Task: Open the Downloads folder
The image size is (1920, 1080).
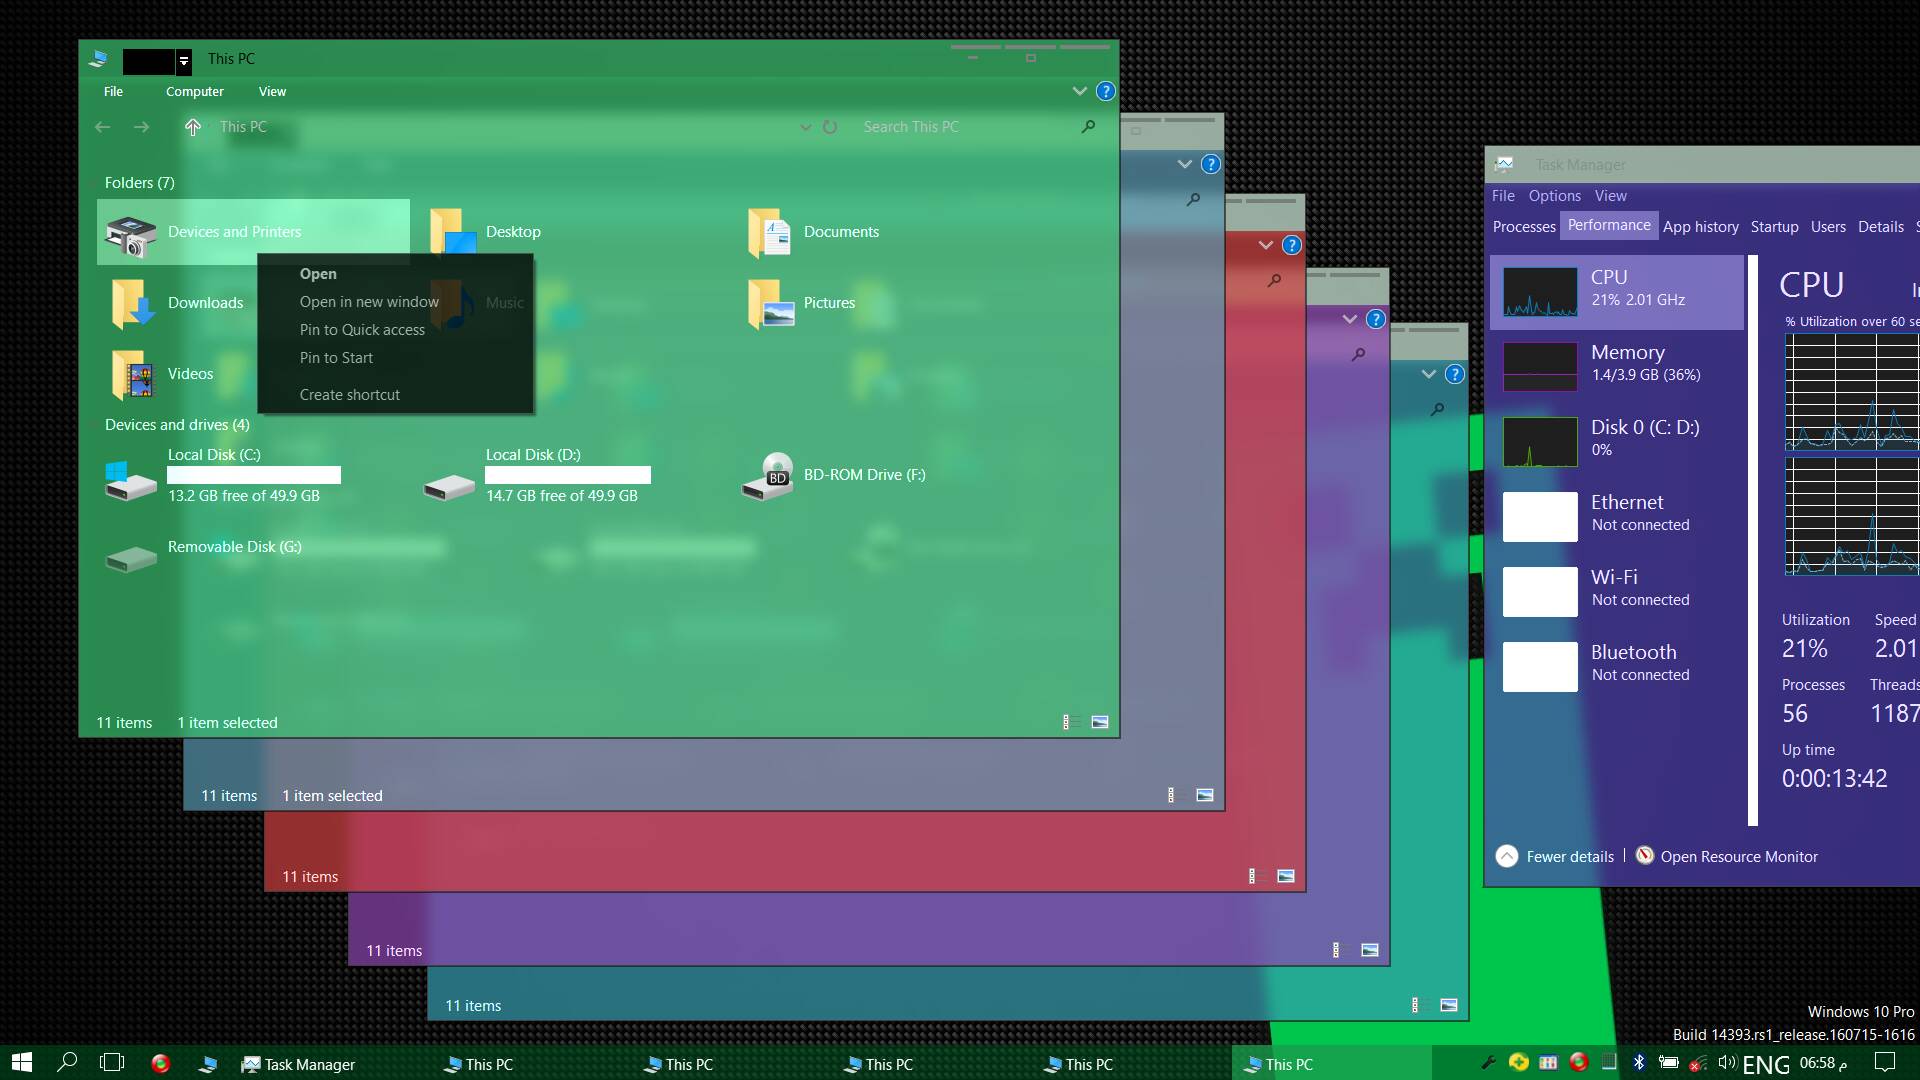Action: coord(177,303)
